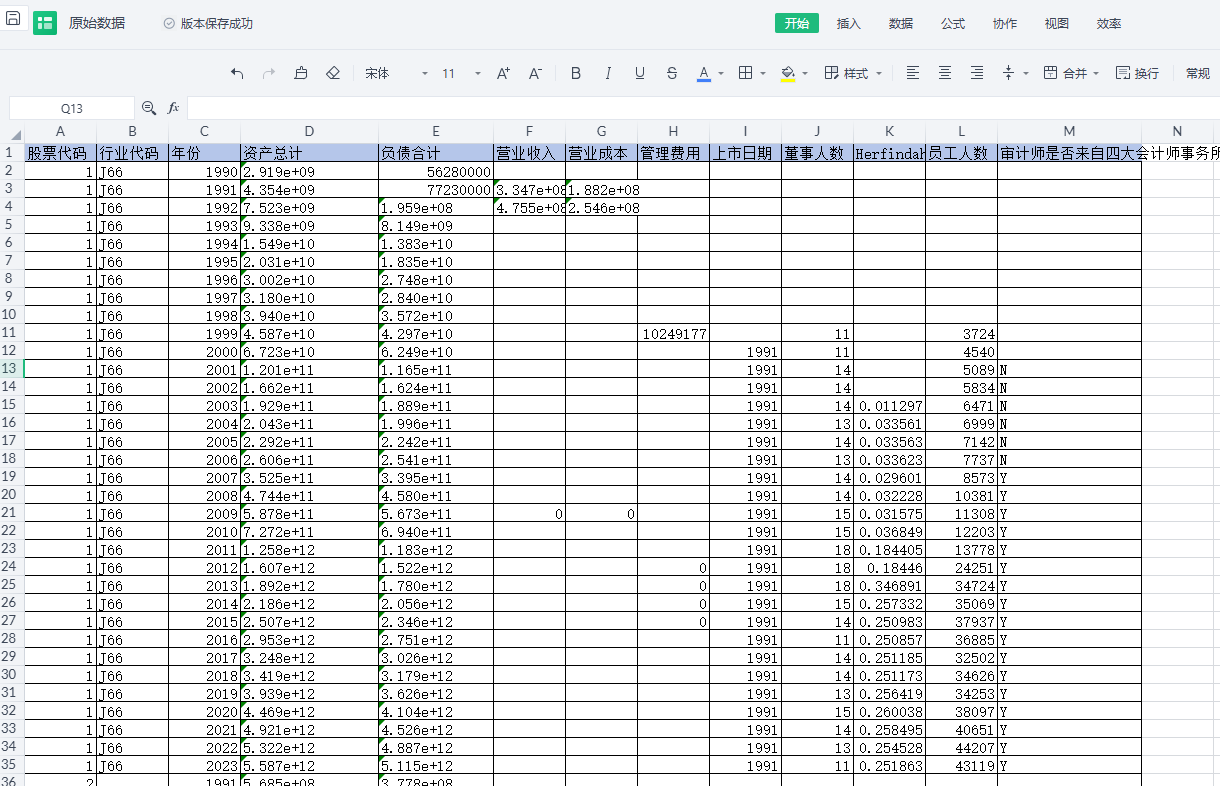Click the clear format eraser icon
This screenshot has height=786, width=1220.
point(333,73)
